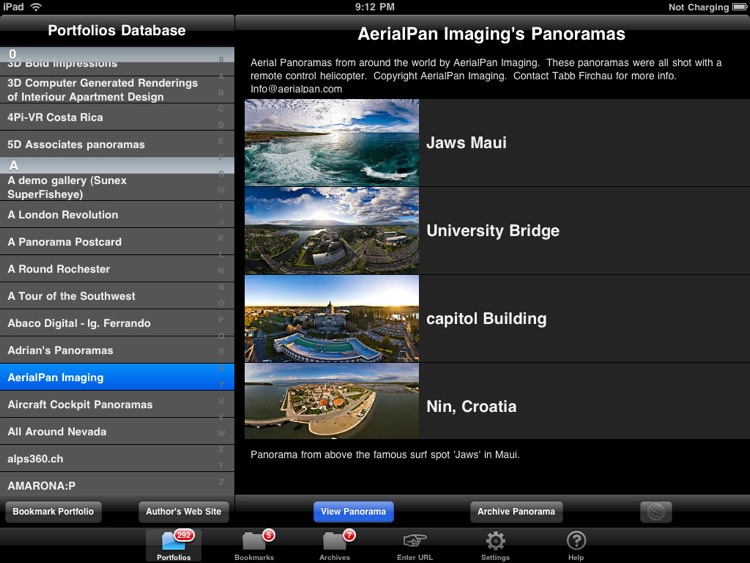The width and height of the screenshot is (750, 563).
Task: Open 5D Associates panoramas portfolio
Action: point(117,144)
